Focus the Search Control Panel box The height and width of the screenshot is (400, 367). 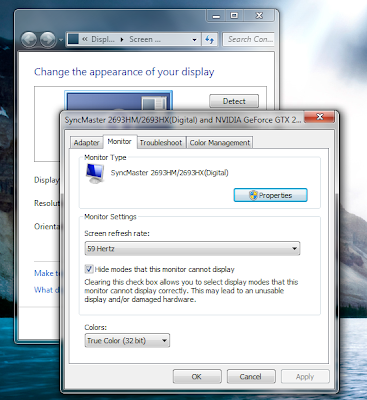pos(248,39)
